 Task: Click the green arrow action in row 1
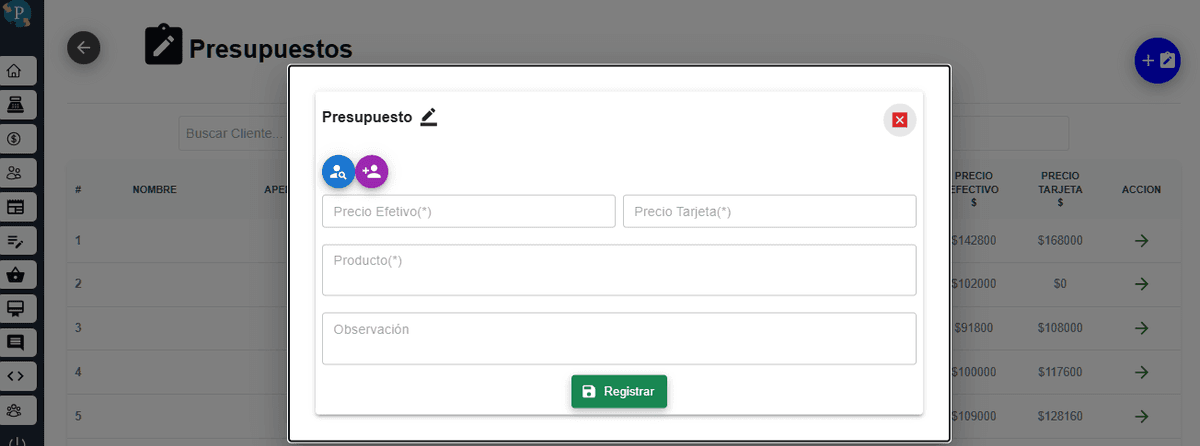click(1141, 241)
